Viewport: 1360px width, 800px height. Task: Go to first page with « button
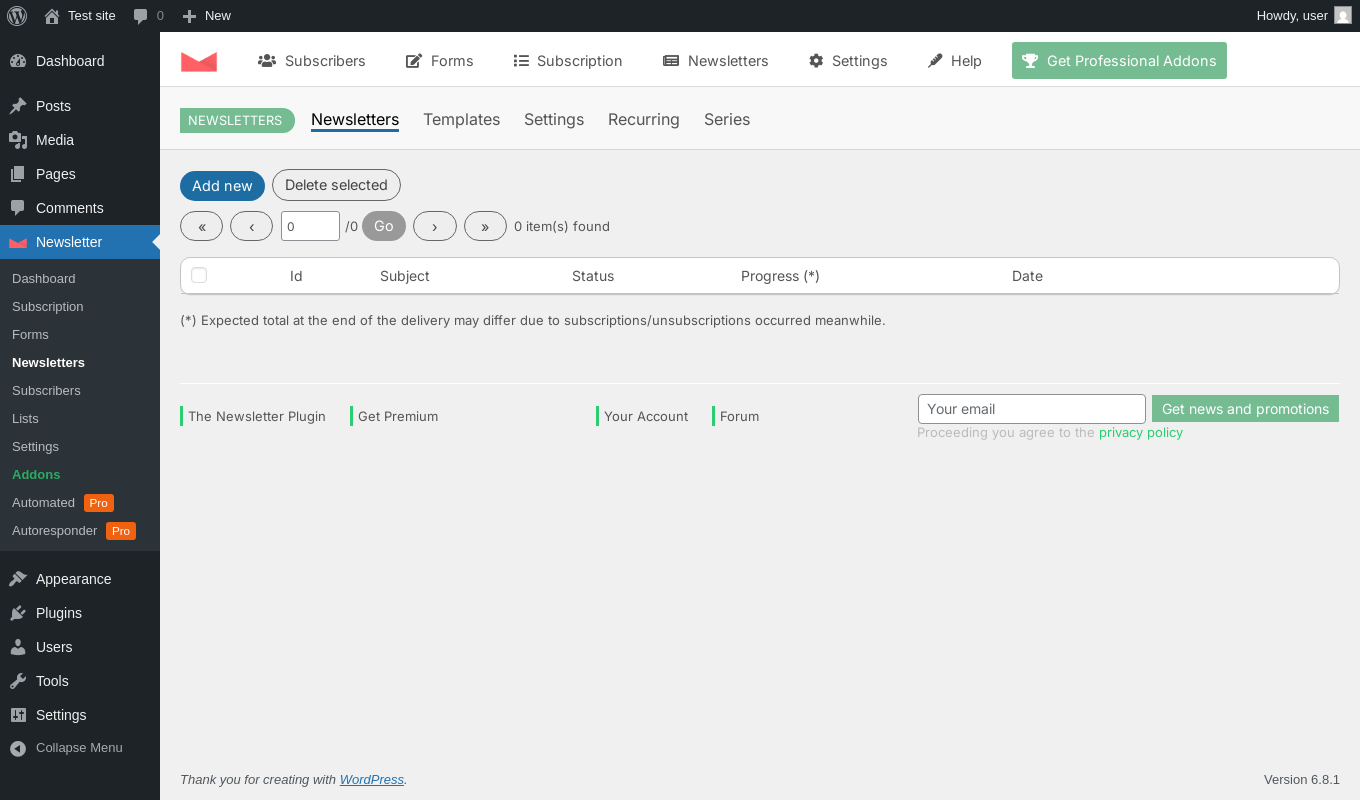tap(202, 226)
